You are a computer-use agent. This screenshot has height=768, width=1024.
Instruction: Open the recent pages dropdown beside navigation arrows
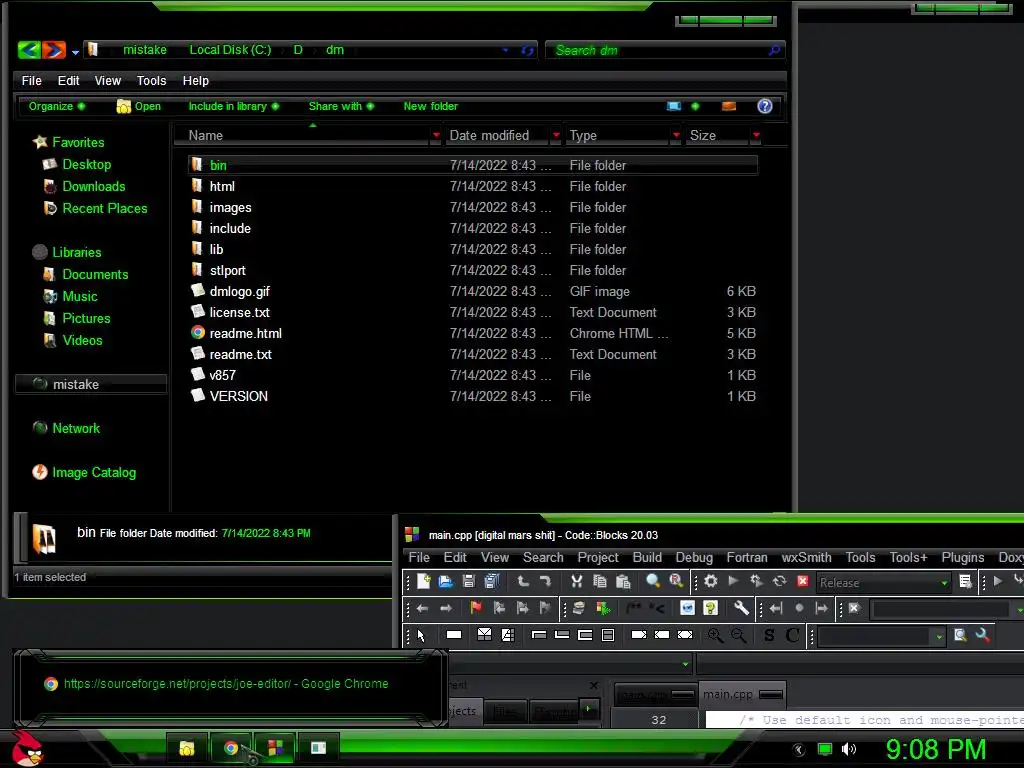(75, 52)
